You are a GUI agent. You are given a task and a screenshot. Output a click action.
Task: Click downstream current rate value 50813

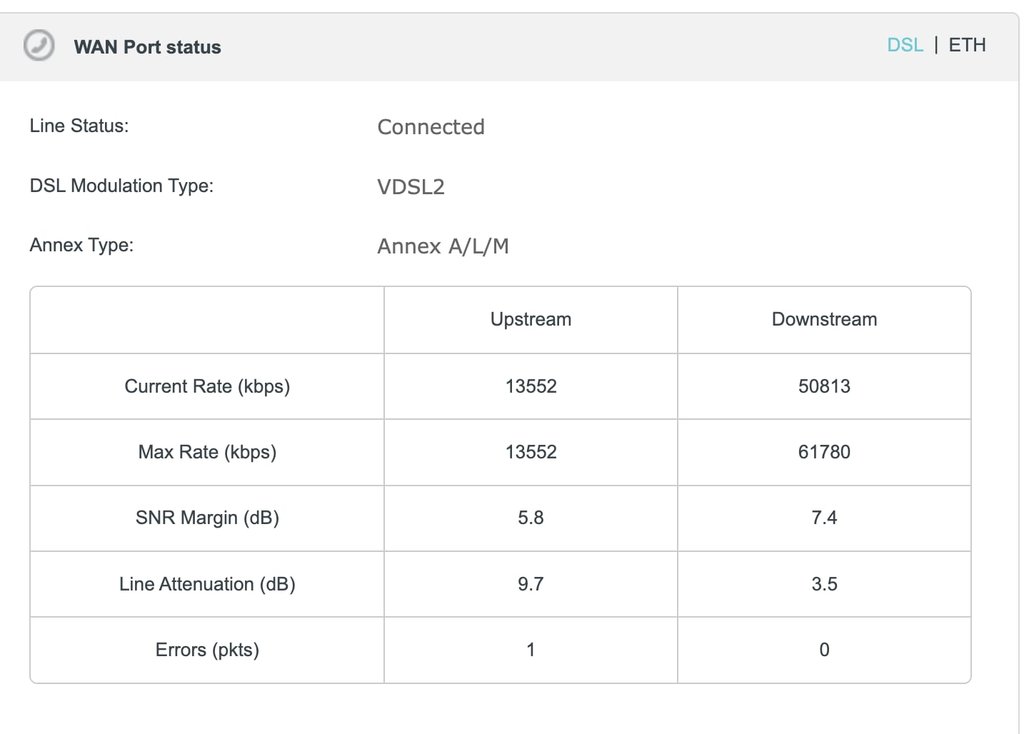pos(824,386)
